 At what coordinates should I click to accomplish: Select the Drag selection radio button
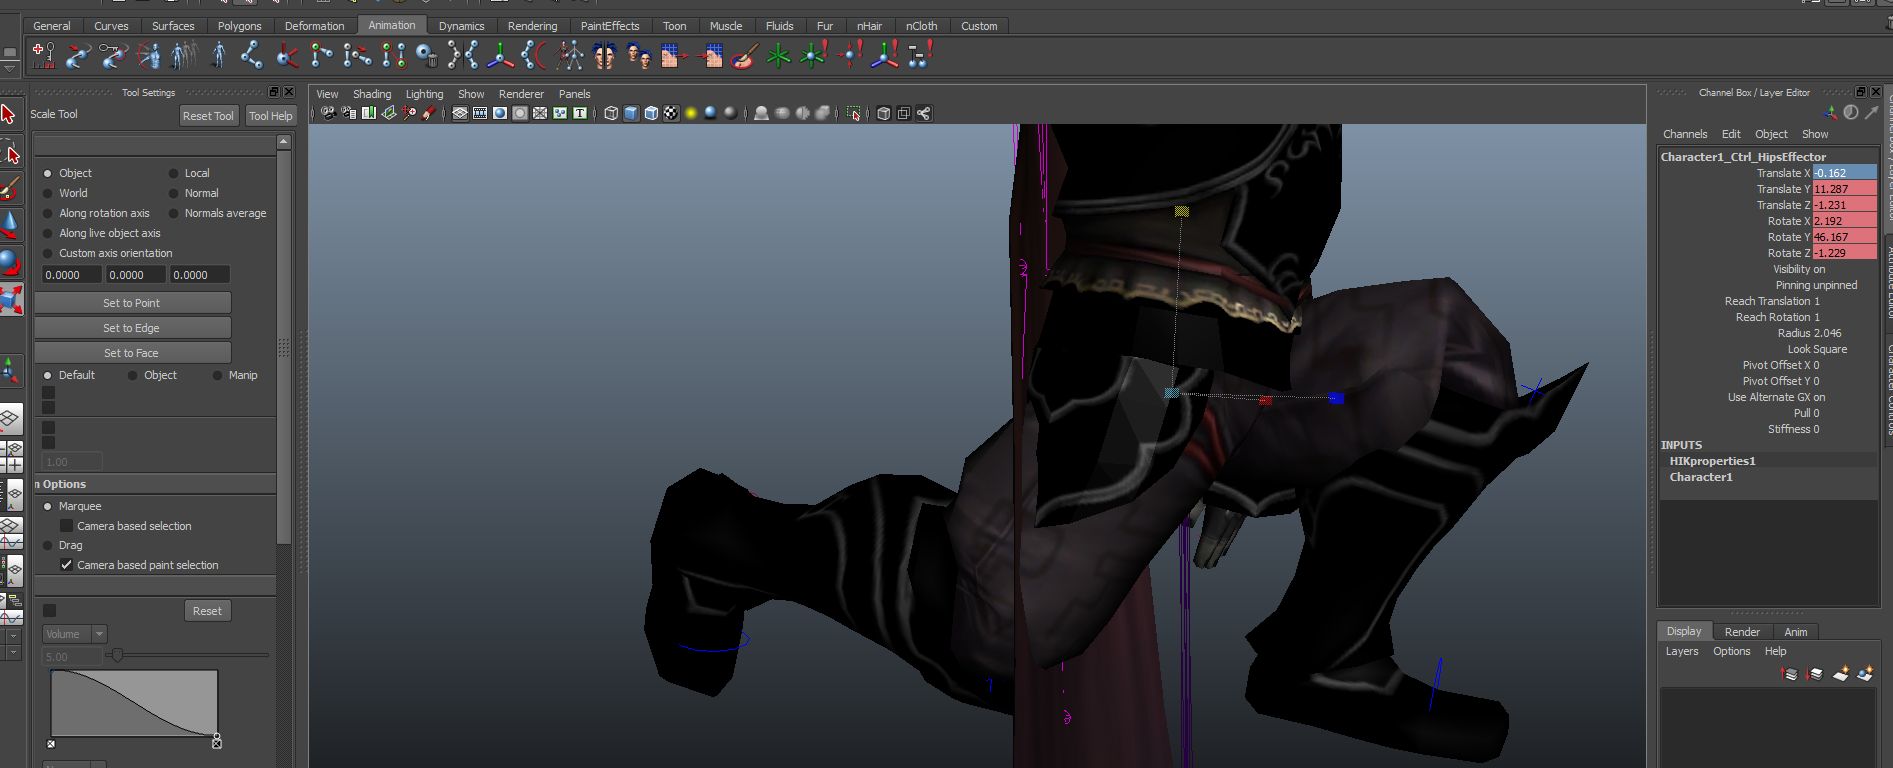[47, 546]
